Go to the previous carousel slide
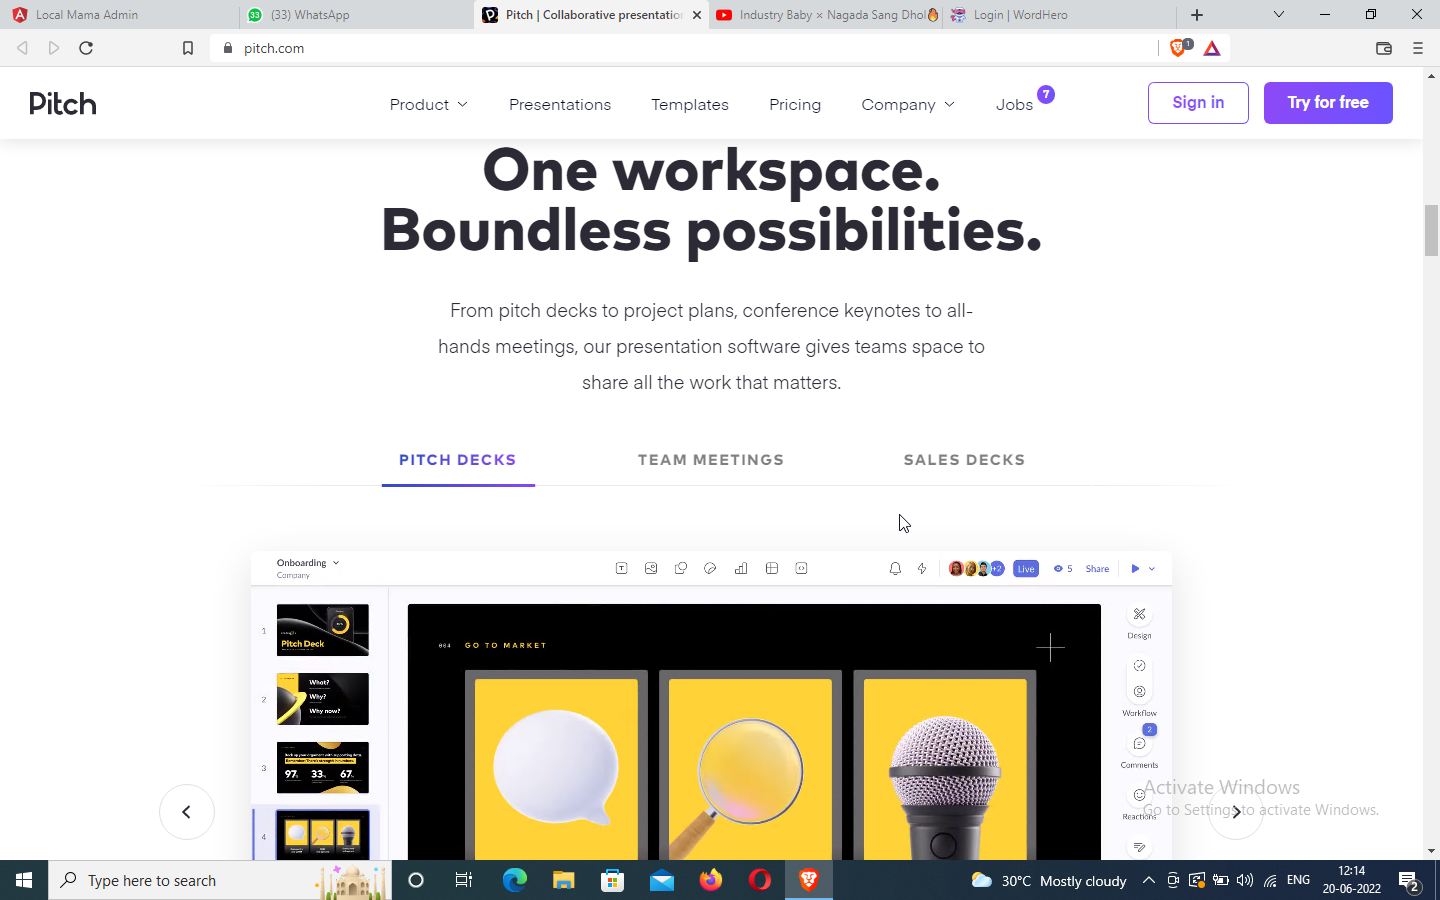Screen dimensions: 1440x900 [x=187, y=812]
